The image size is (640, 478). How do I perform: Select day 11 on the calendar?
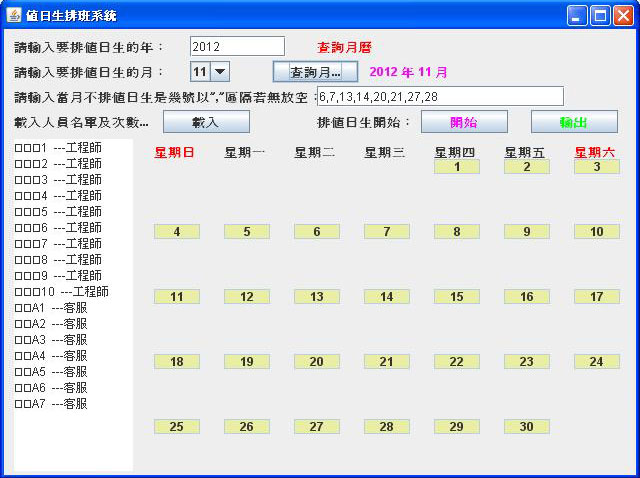[x=177, y=296]
